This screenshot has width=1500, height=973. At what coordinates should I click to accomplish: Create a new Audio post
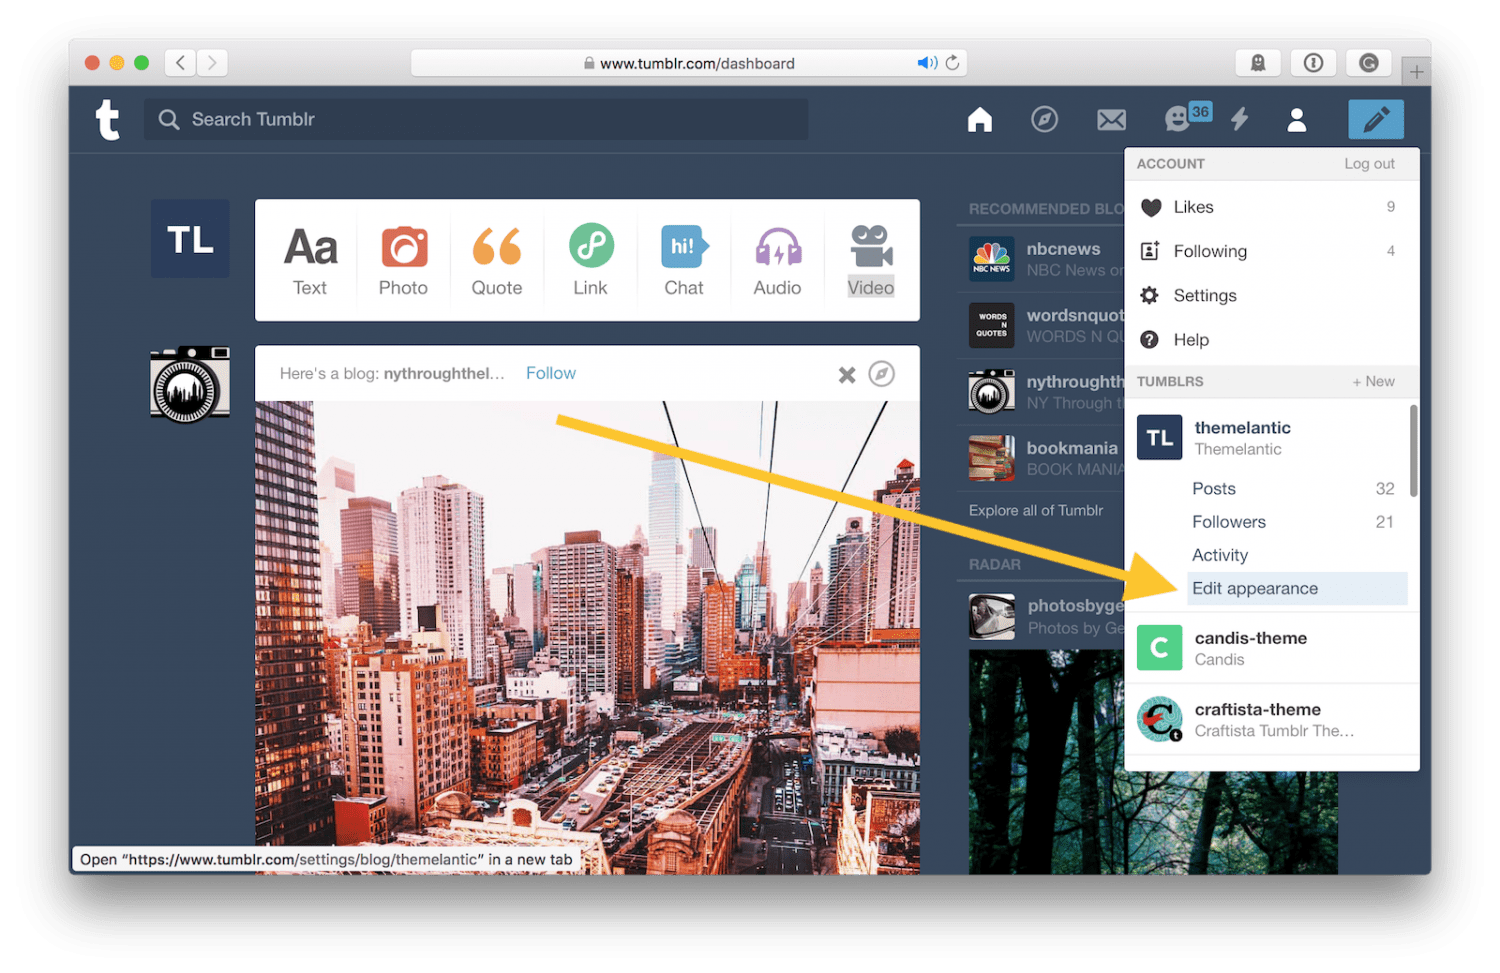(x=777, y=260)
